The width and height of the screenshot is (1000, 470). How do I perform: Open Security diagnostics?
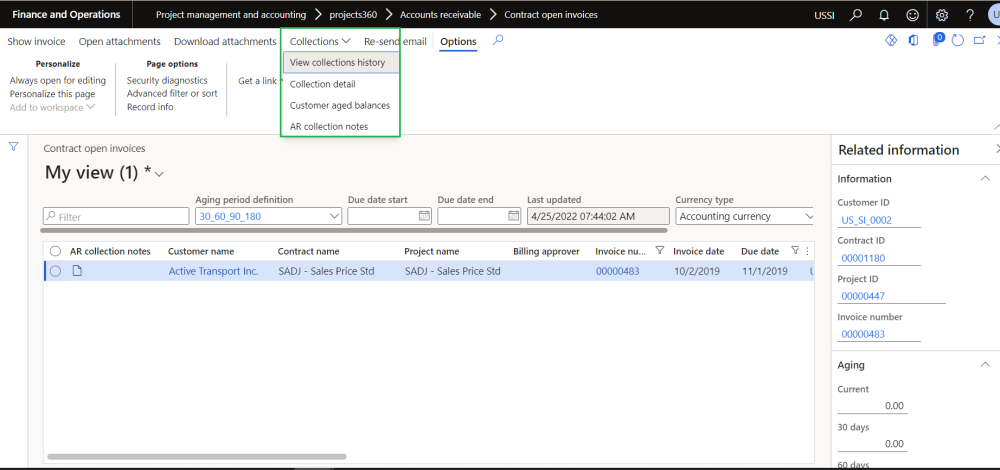click(167, 80)
